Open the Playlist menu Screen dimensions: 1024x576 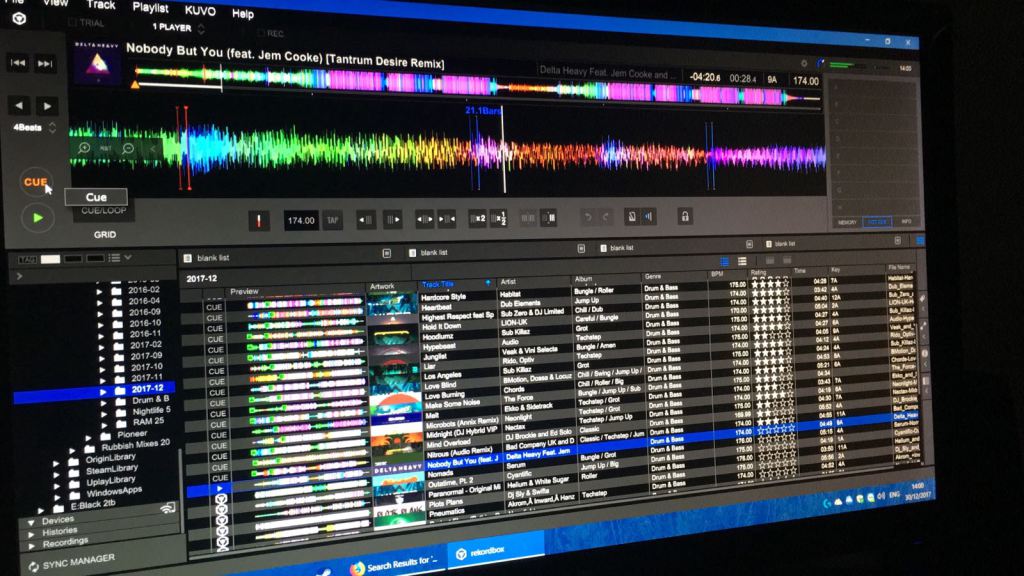click(x=150, y=8)
